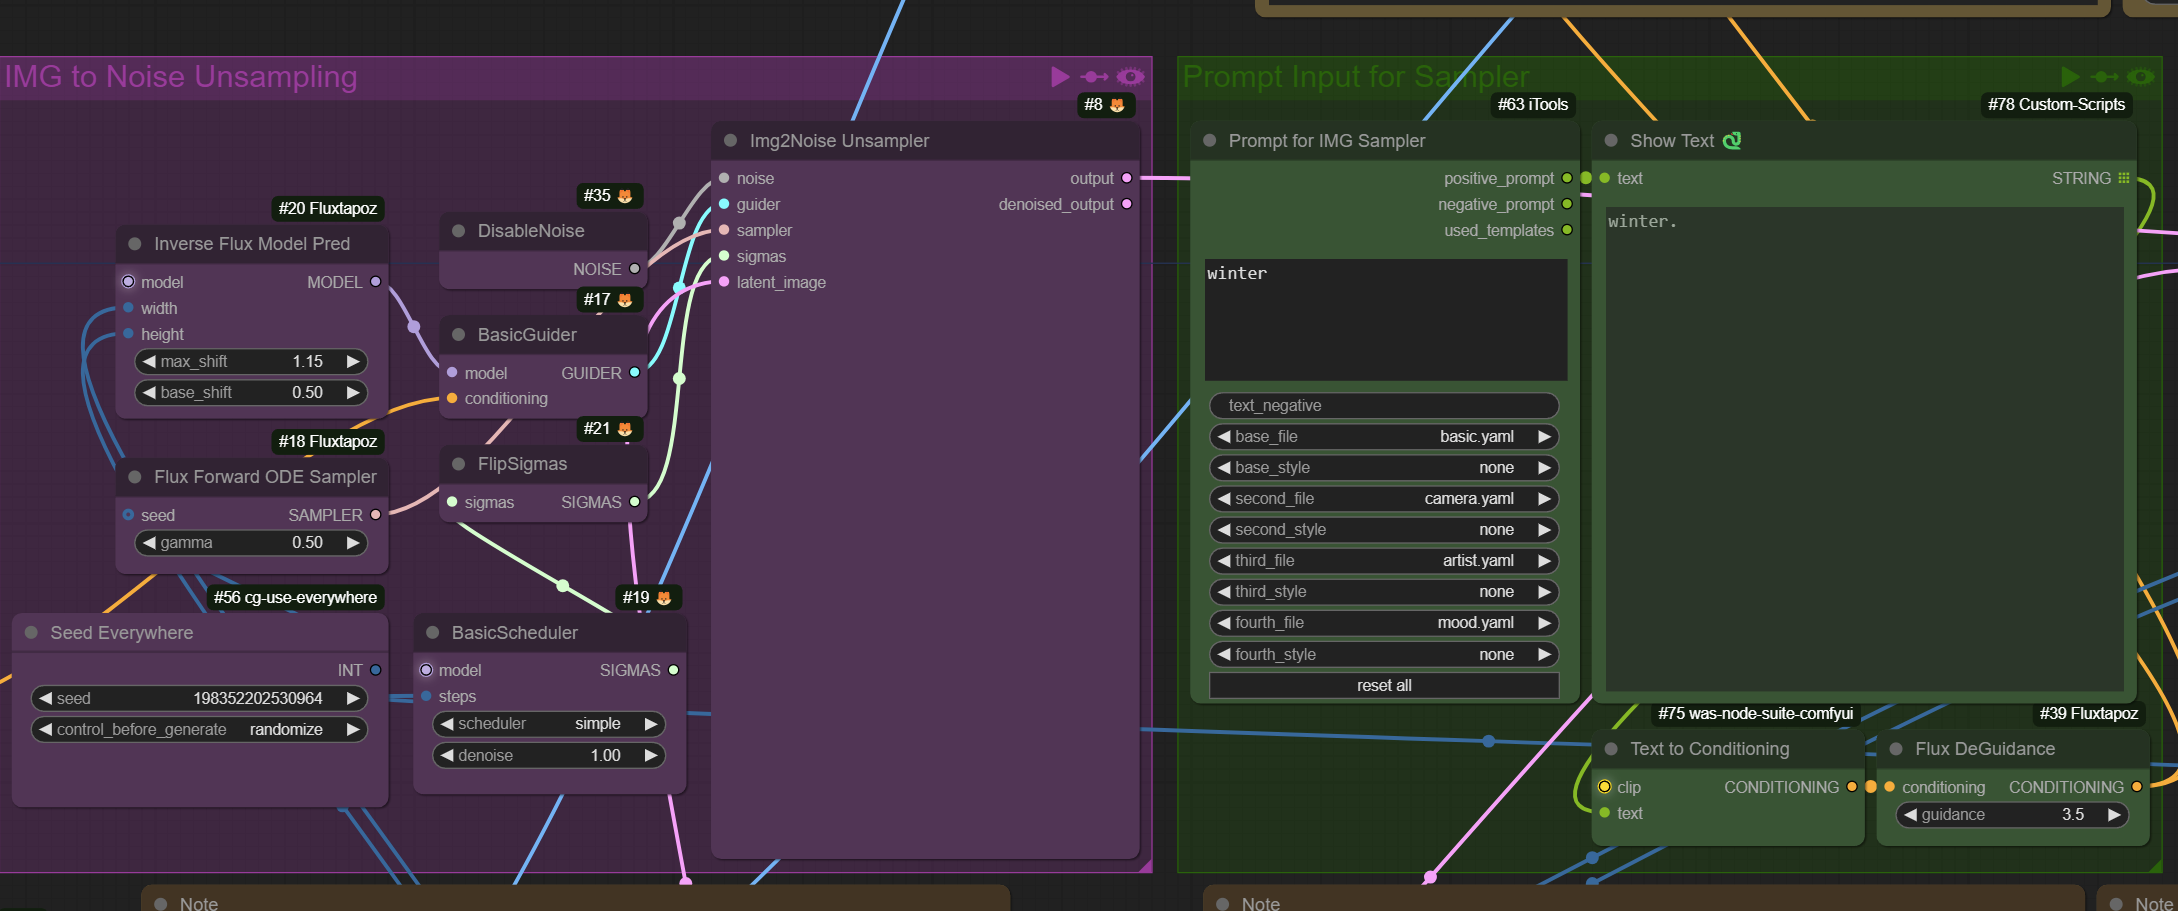Screen dimensions: 2178x911
Task: Open control_before_generate randomize dropdown
Action: (199, 730)
